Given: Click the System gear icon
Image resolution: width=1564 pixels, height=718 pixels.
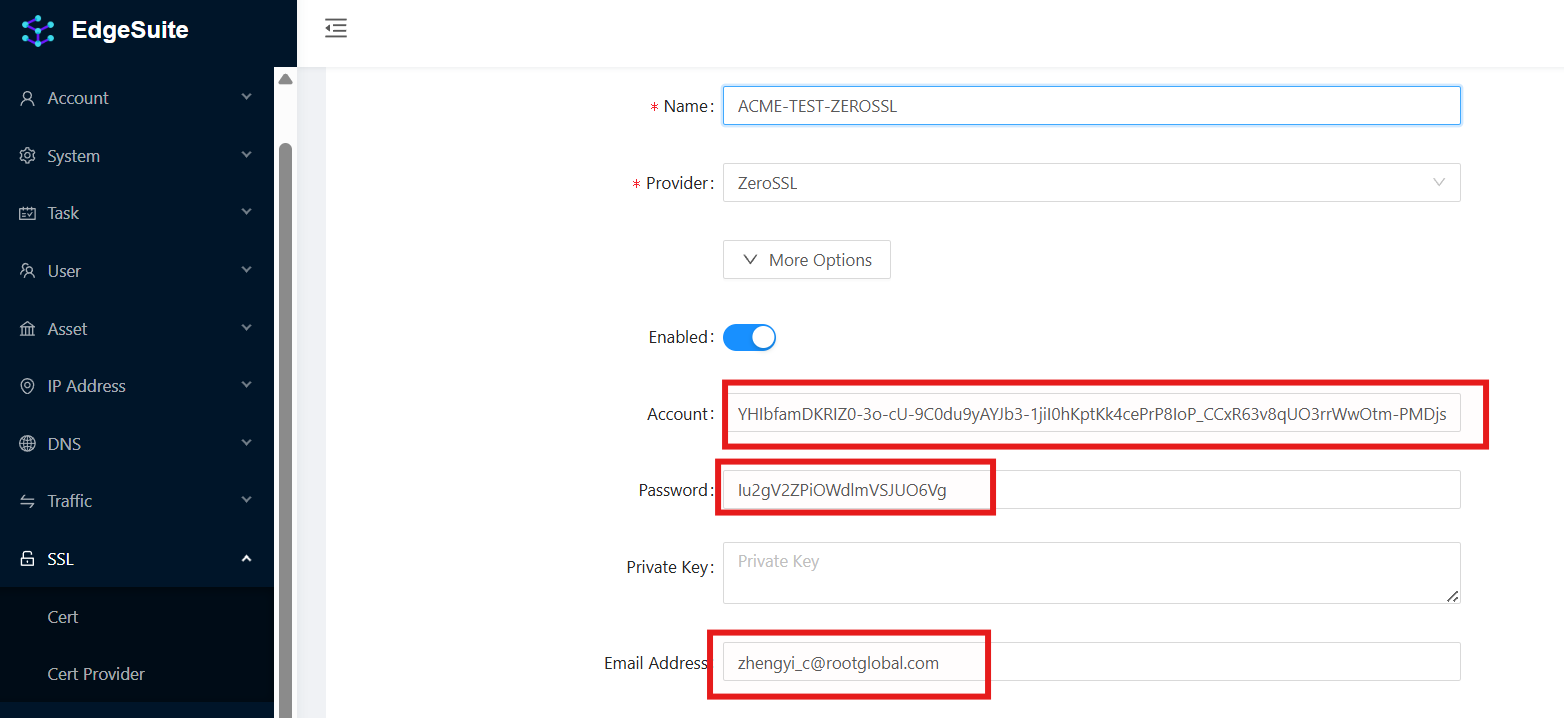Looking at the screenshot, I should (x=28, y=156).
